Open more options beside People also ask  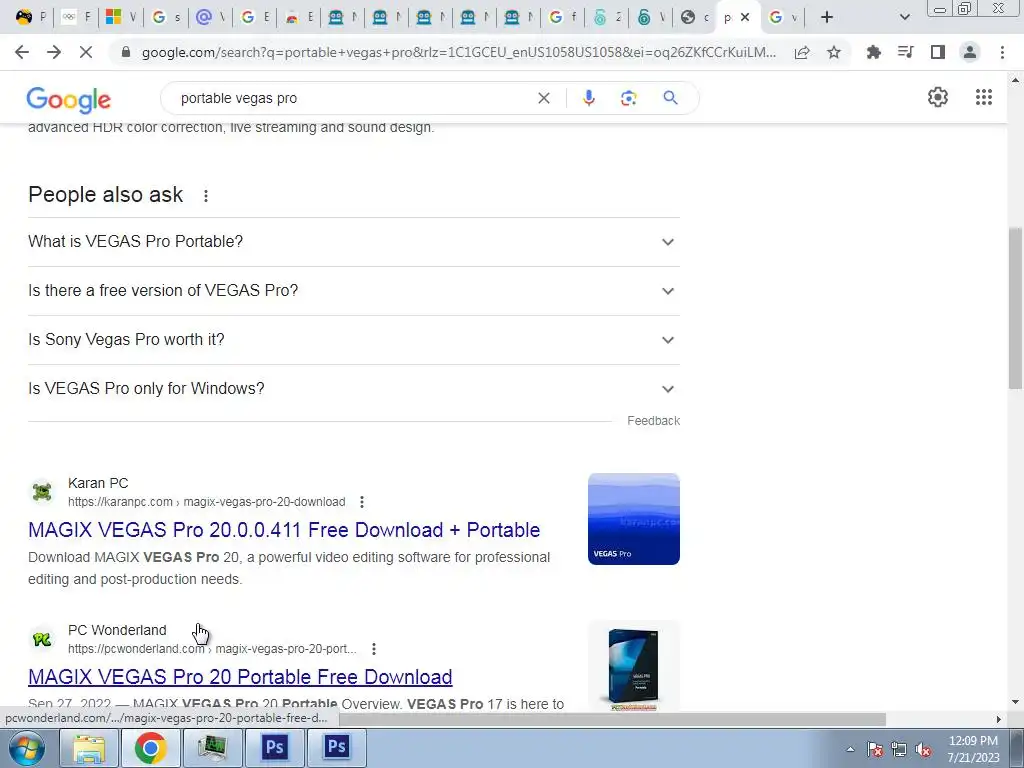tap(206, 196)
